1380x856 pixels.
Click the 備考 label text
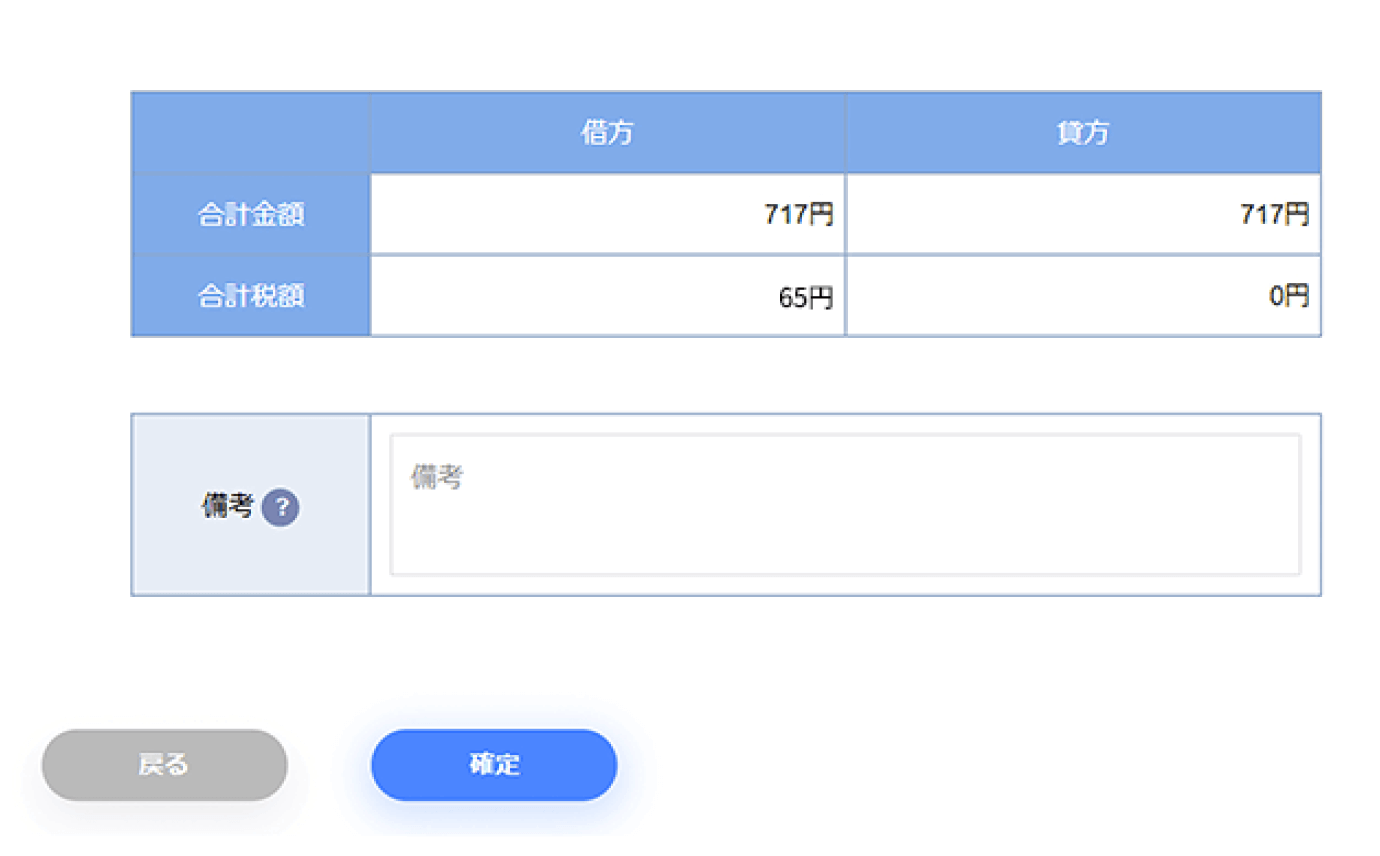(x=228, y=507)
